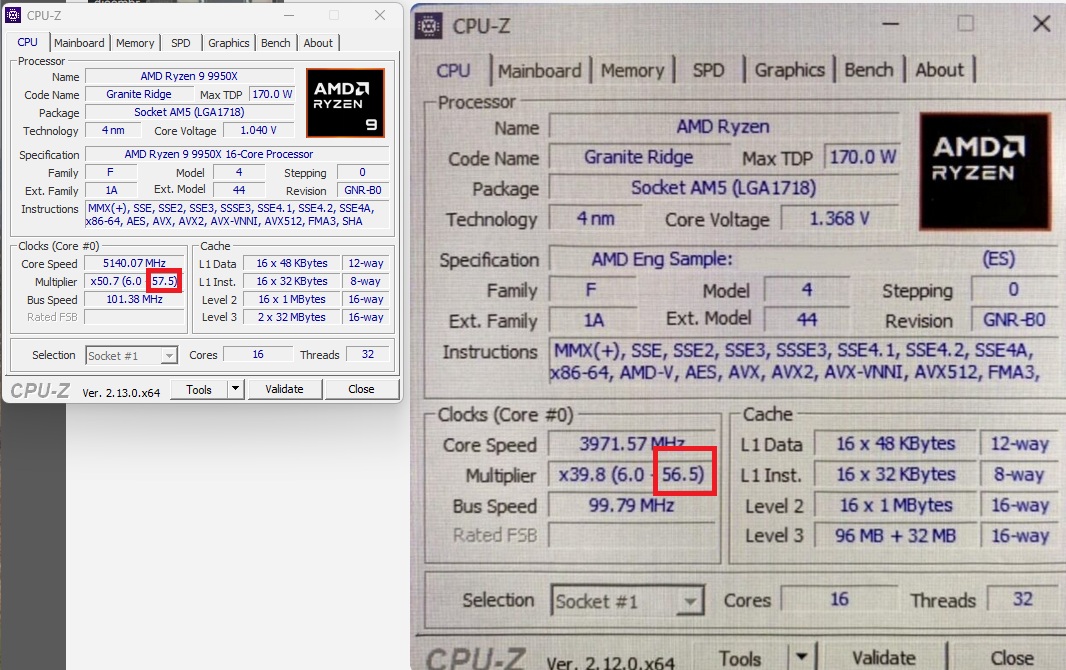Open Tools dropdown arrow in left window
The width and height of the screenshot is (1066, 670).
pos(235,389)
